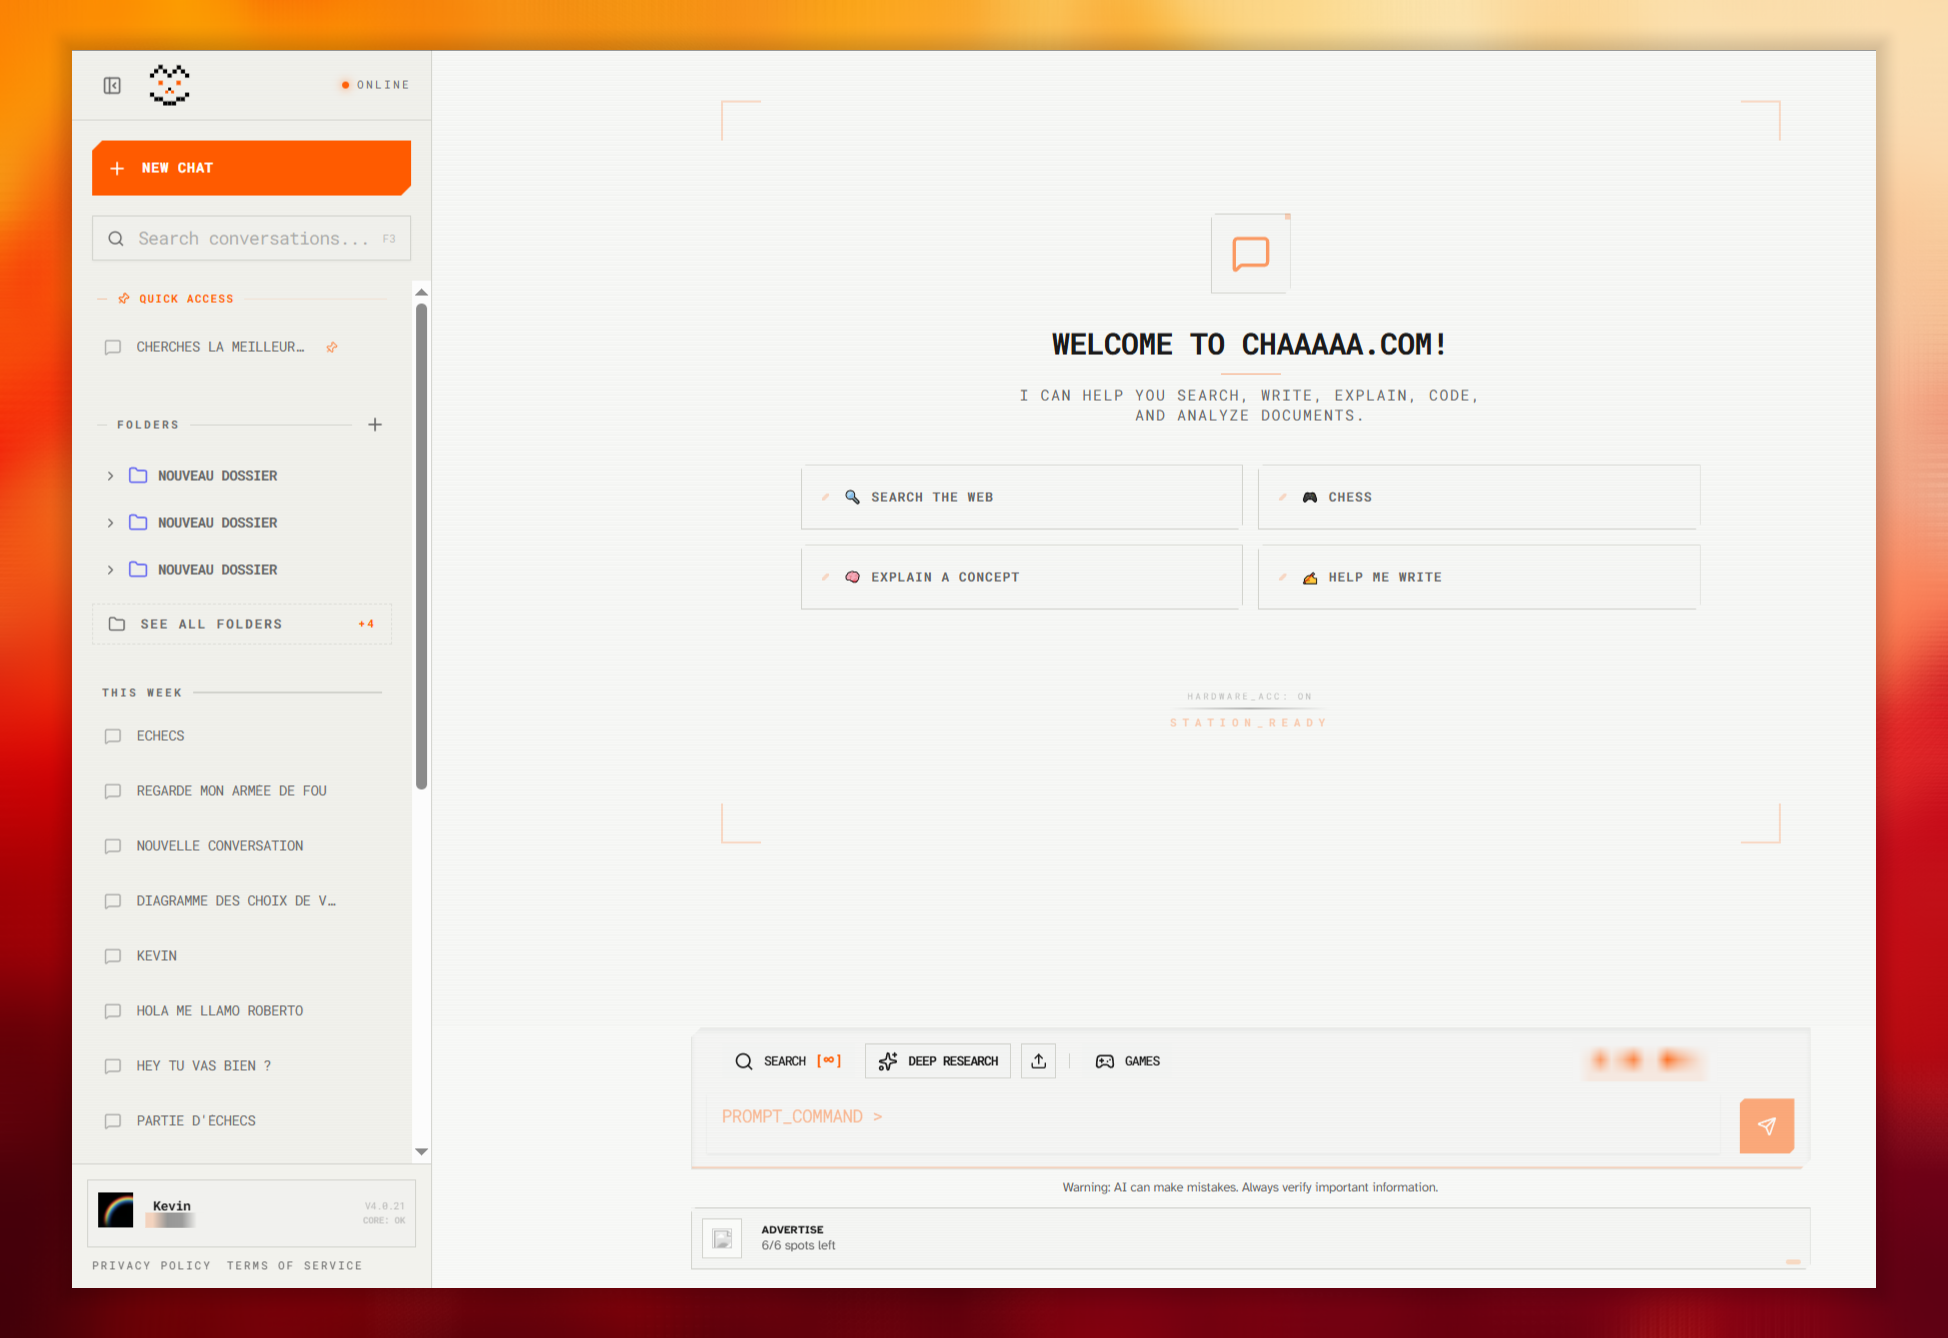This screenshot has width=1948, height=1338.
Task: Add a new folder with plus icon
Action: [x=375, y=425]
